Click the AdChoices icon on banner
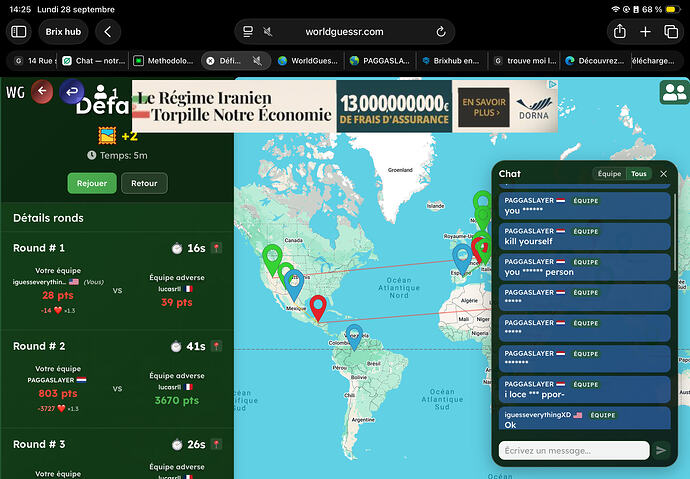The width and height of the screenshot is (690, 479). click(x=553, y=84)
